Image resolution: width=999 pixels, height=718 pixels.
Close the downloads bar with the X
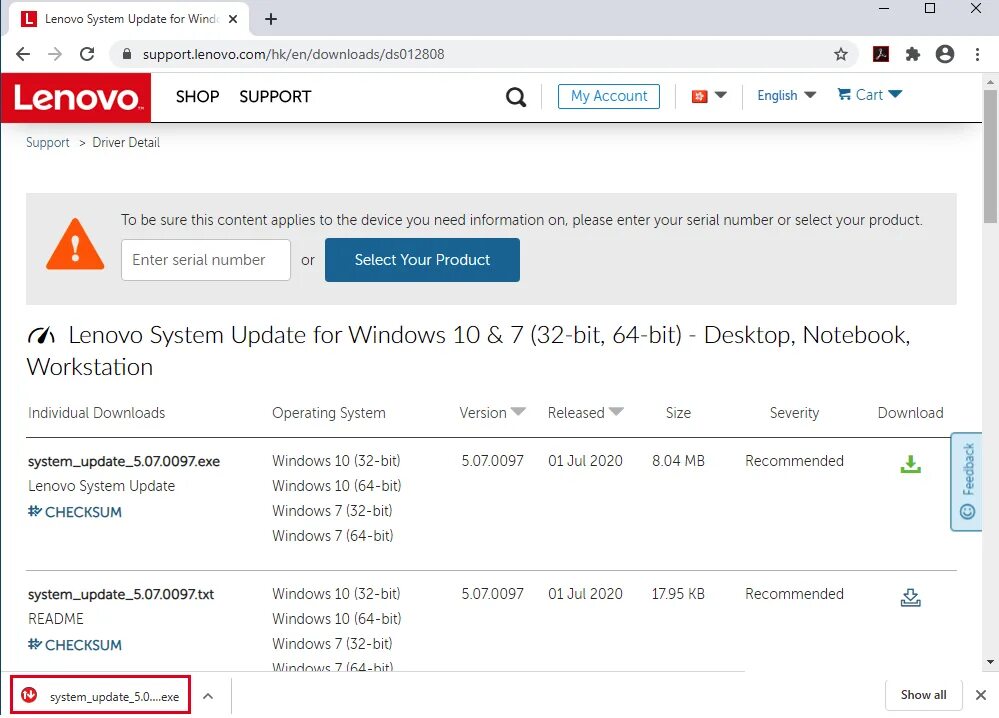tap(981, 695)
